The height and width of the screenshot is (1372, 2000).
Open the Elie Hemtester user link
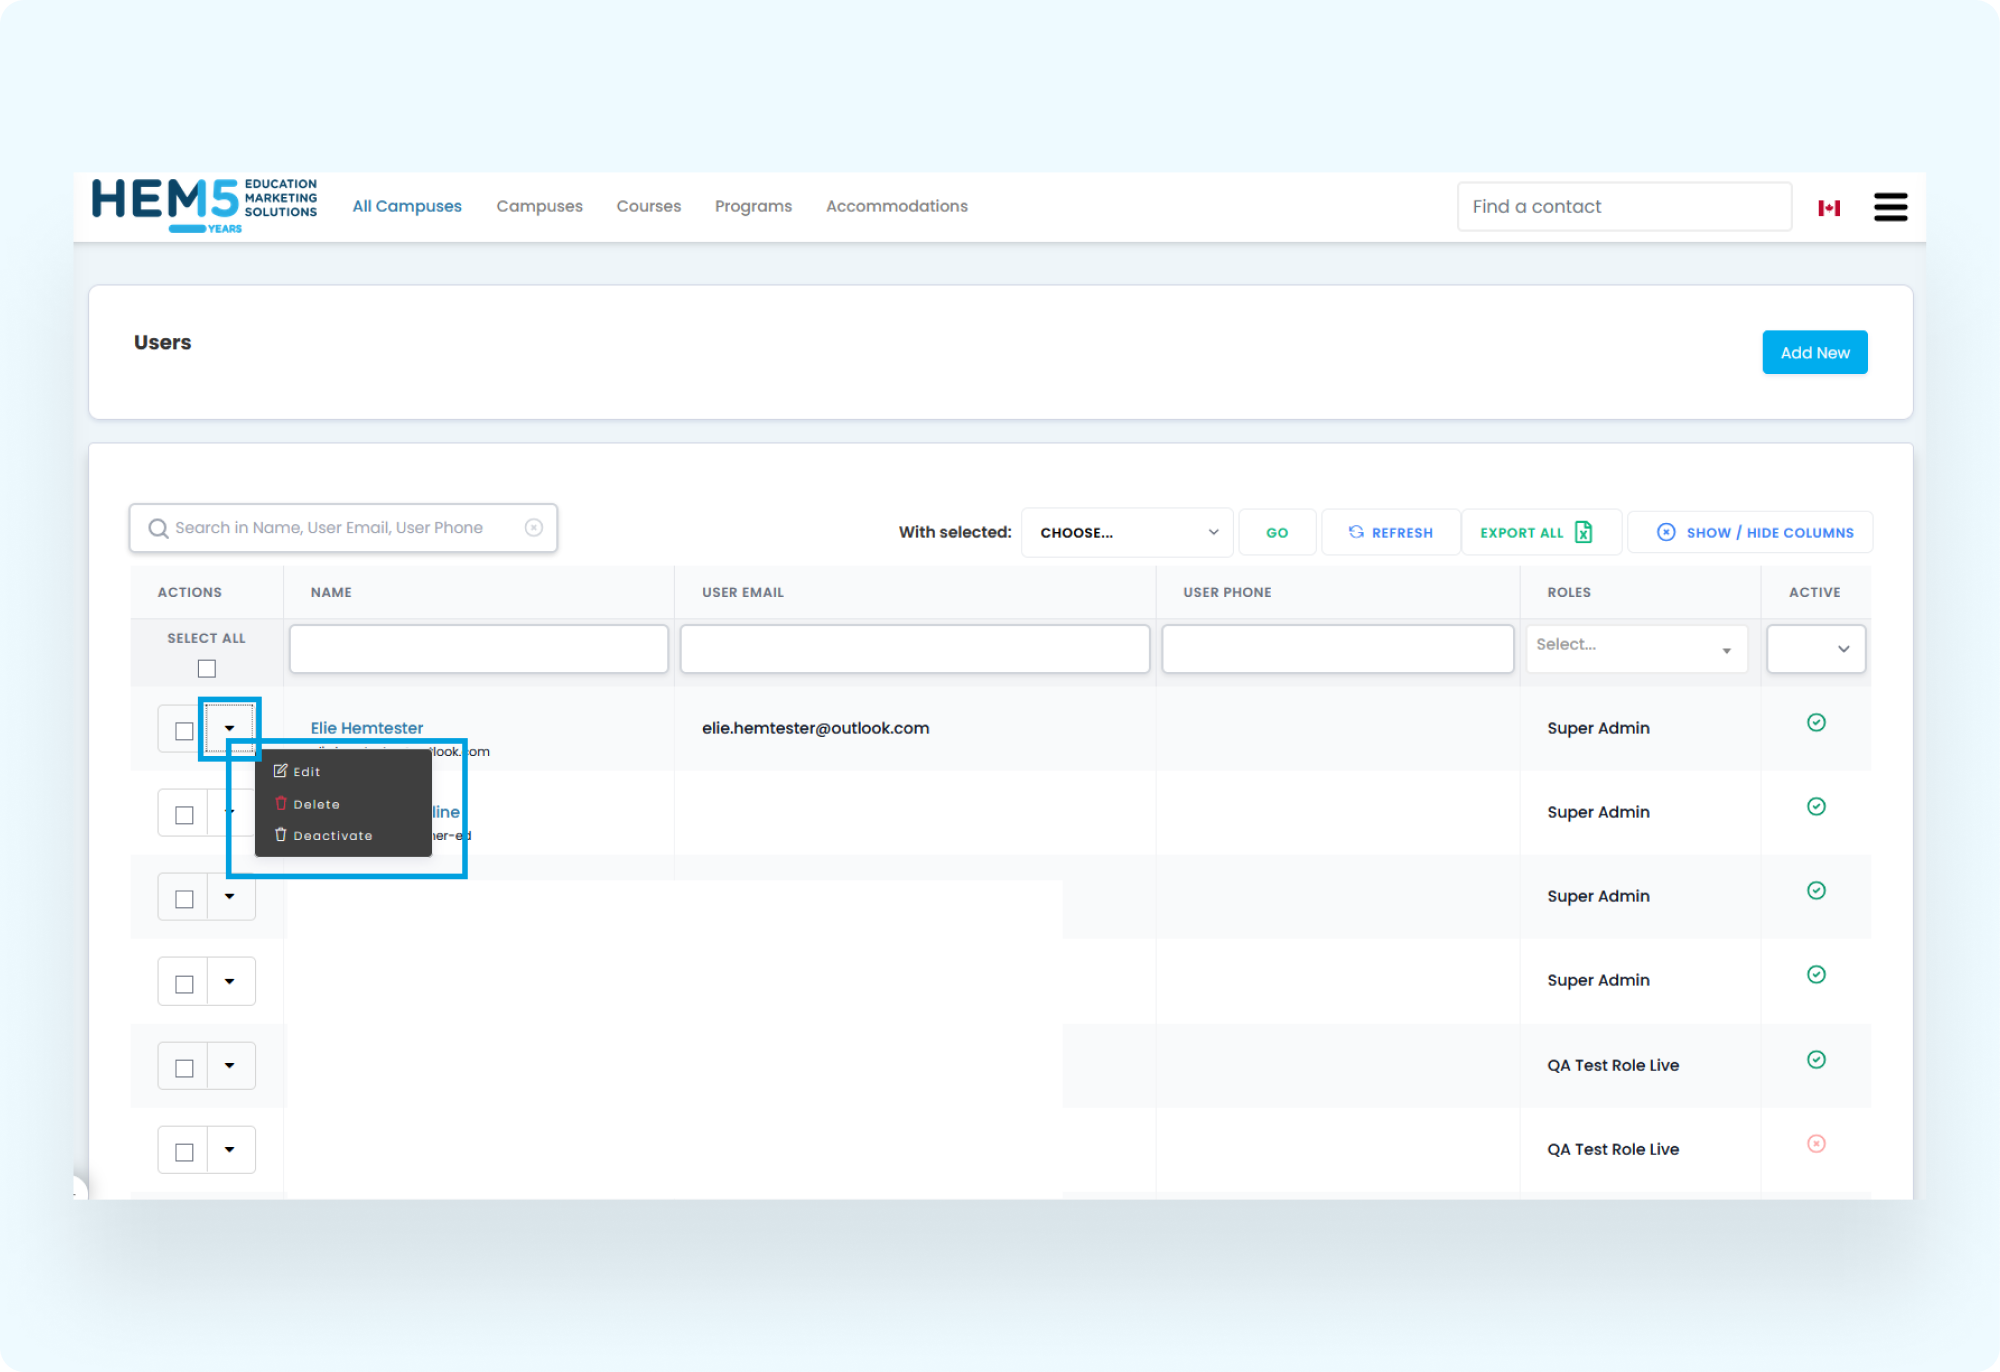pyautogui.click(x=366, y=727)
